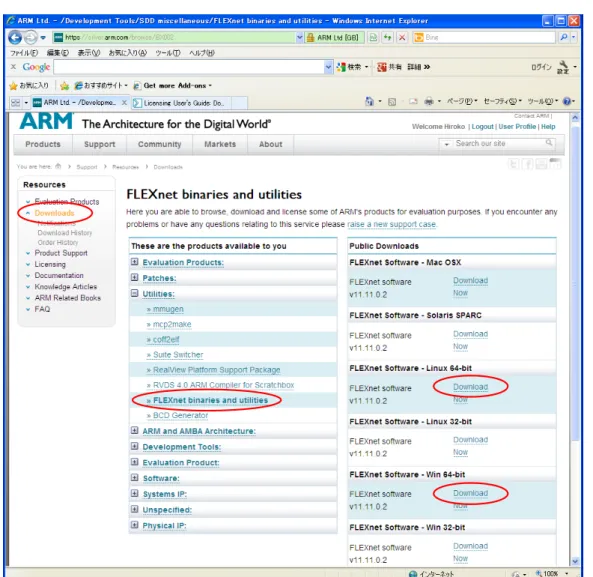Viewport: 593px width, 577px height.
Task: Expand the Evaluation Products category
Action: [x=134, y=262]
